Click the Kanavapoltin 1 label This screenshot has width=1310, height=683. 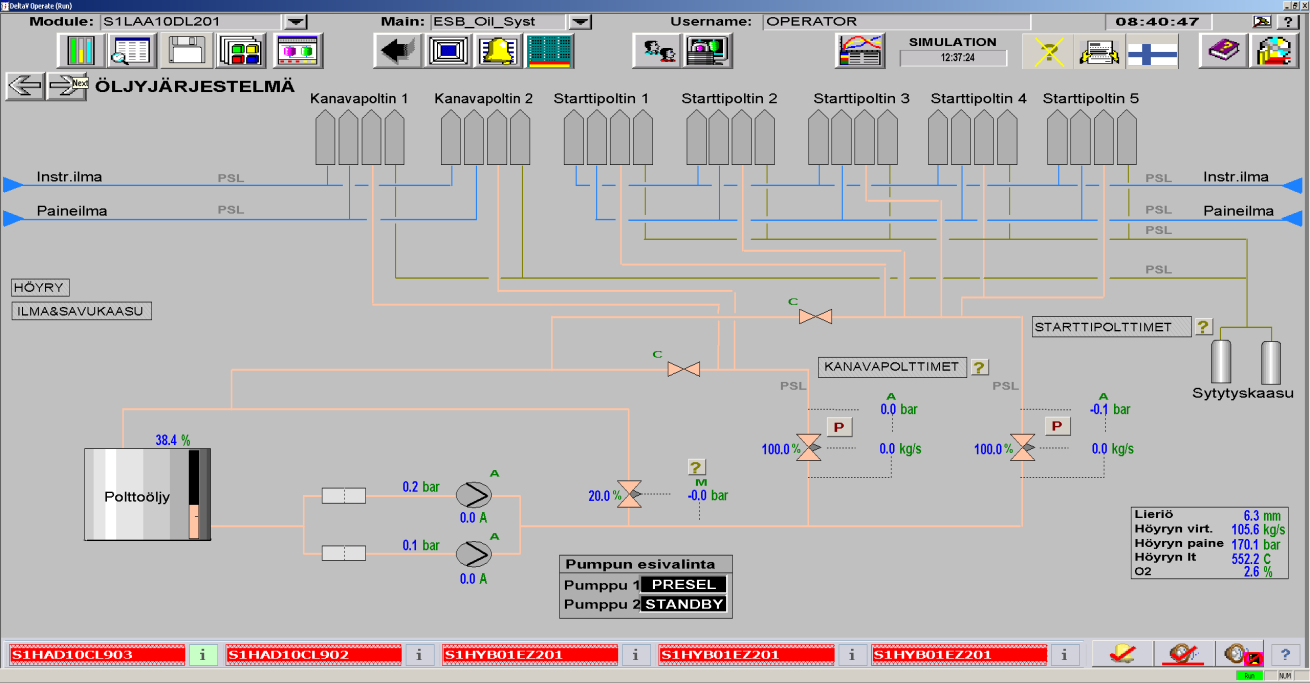(x=359, y=99)
